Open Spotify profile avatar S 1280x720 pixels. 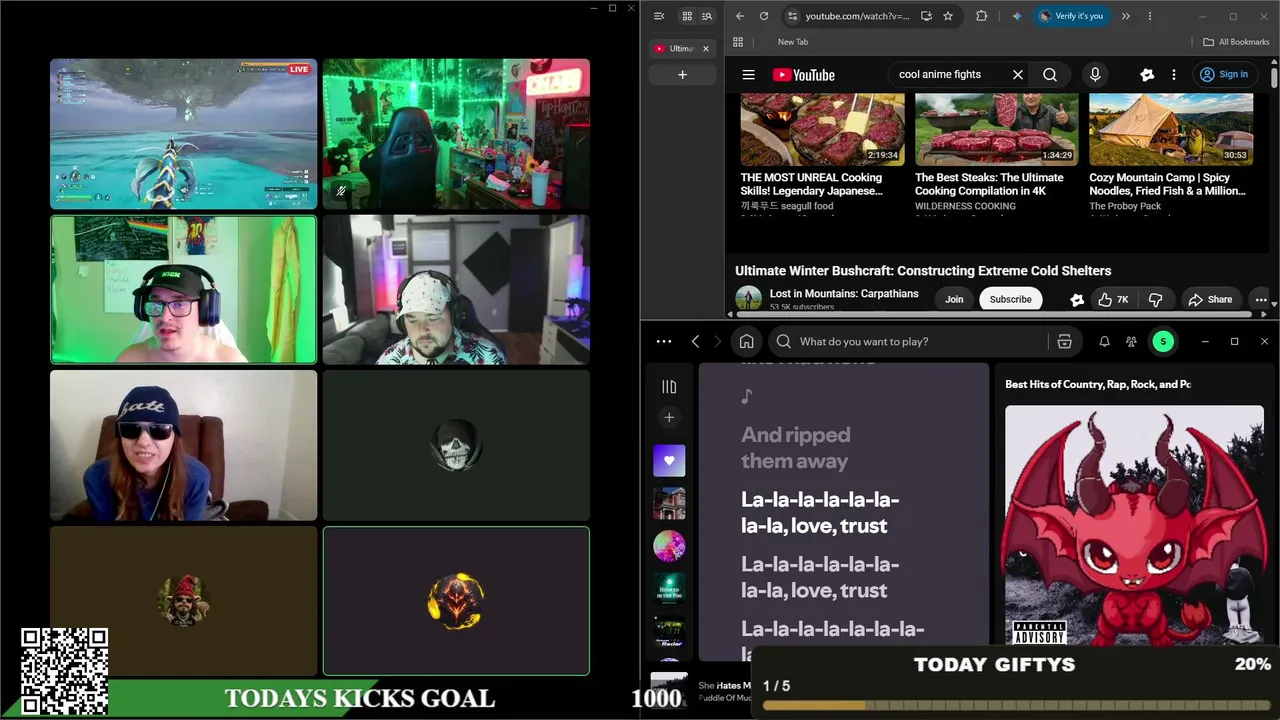[x=1163, y=341]
